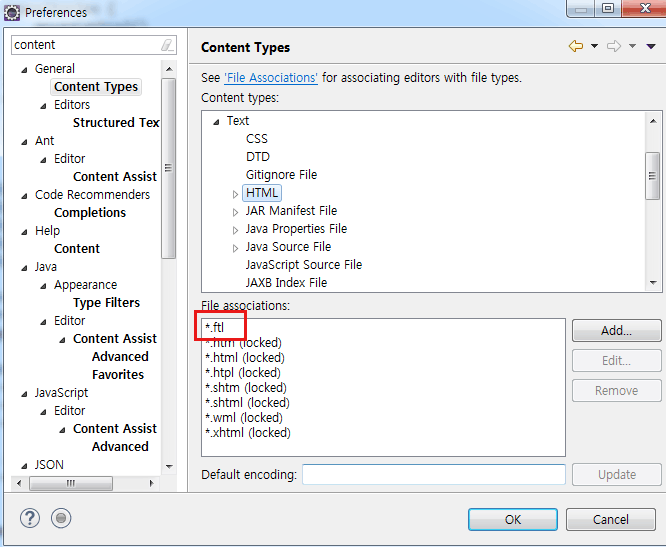Select the *.htpl (locked) association
Screen dimensions: 666x547
pyautogui.click(x=243, y=373)
